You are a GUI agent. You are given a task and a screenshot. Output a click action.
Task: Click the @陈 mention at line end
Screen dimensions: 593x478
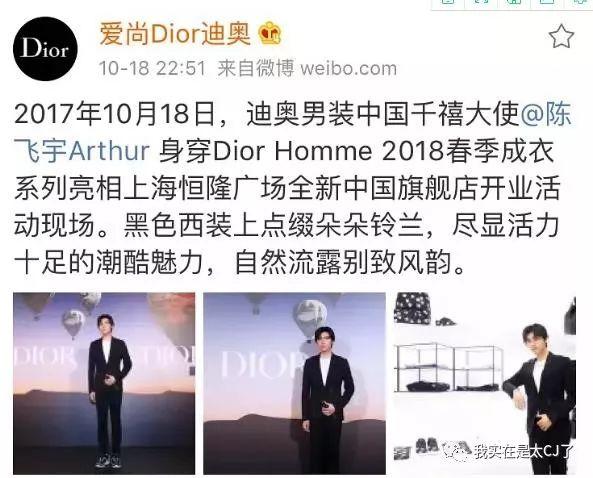pyautogui.click(x=547, y=114)
